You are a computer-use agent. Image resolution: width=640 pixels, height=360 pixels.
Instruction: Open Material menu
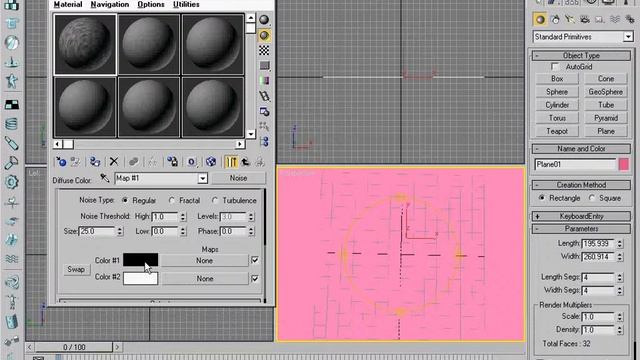tap(68, 4)
